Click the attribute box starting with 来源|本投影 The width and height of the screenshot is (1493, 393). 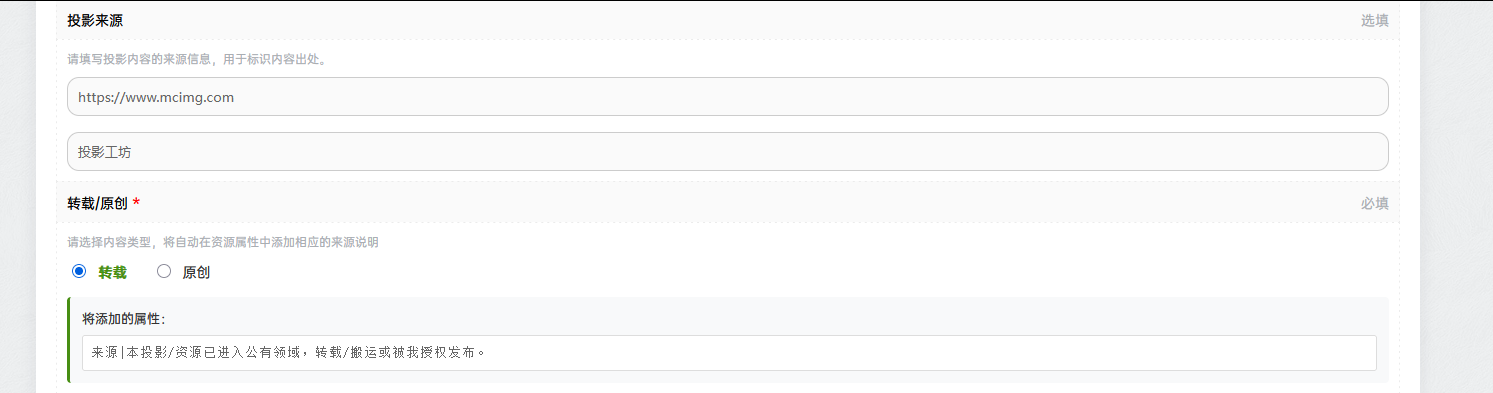729,353
